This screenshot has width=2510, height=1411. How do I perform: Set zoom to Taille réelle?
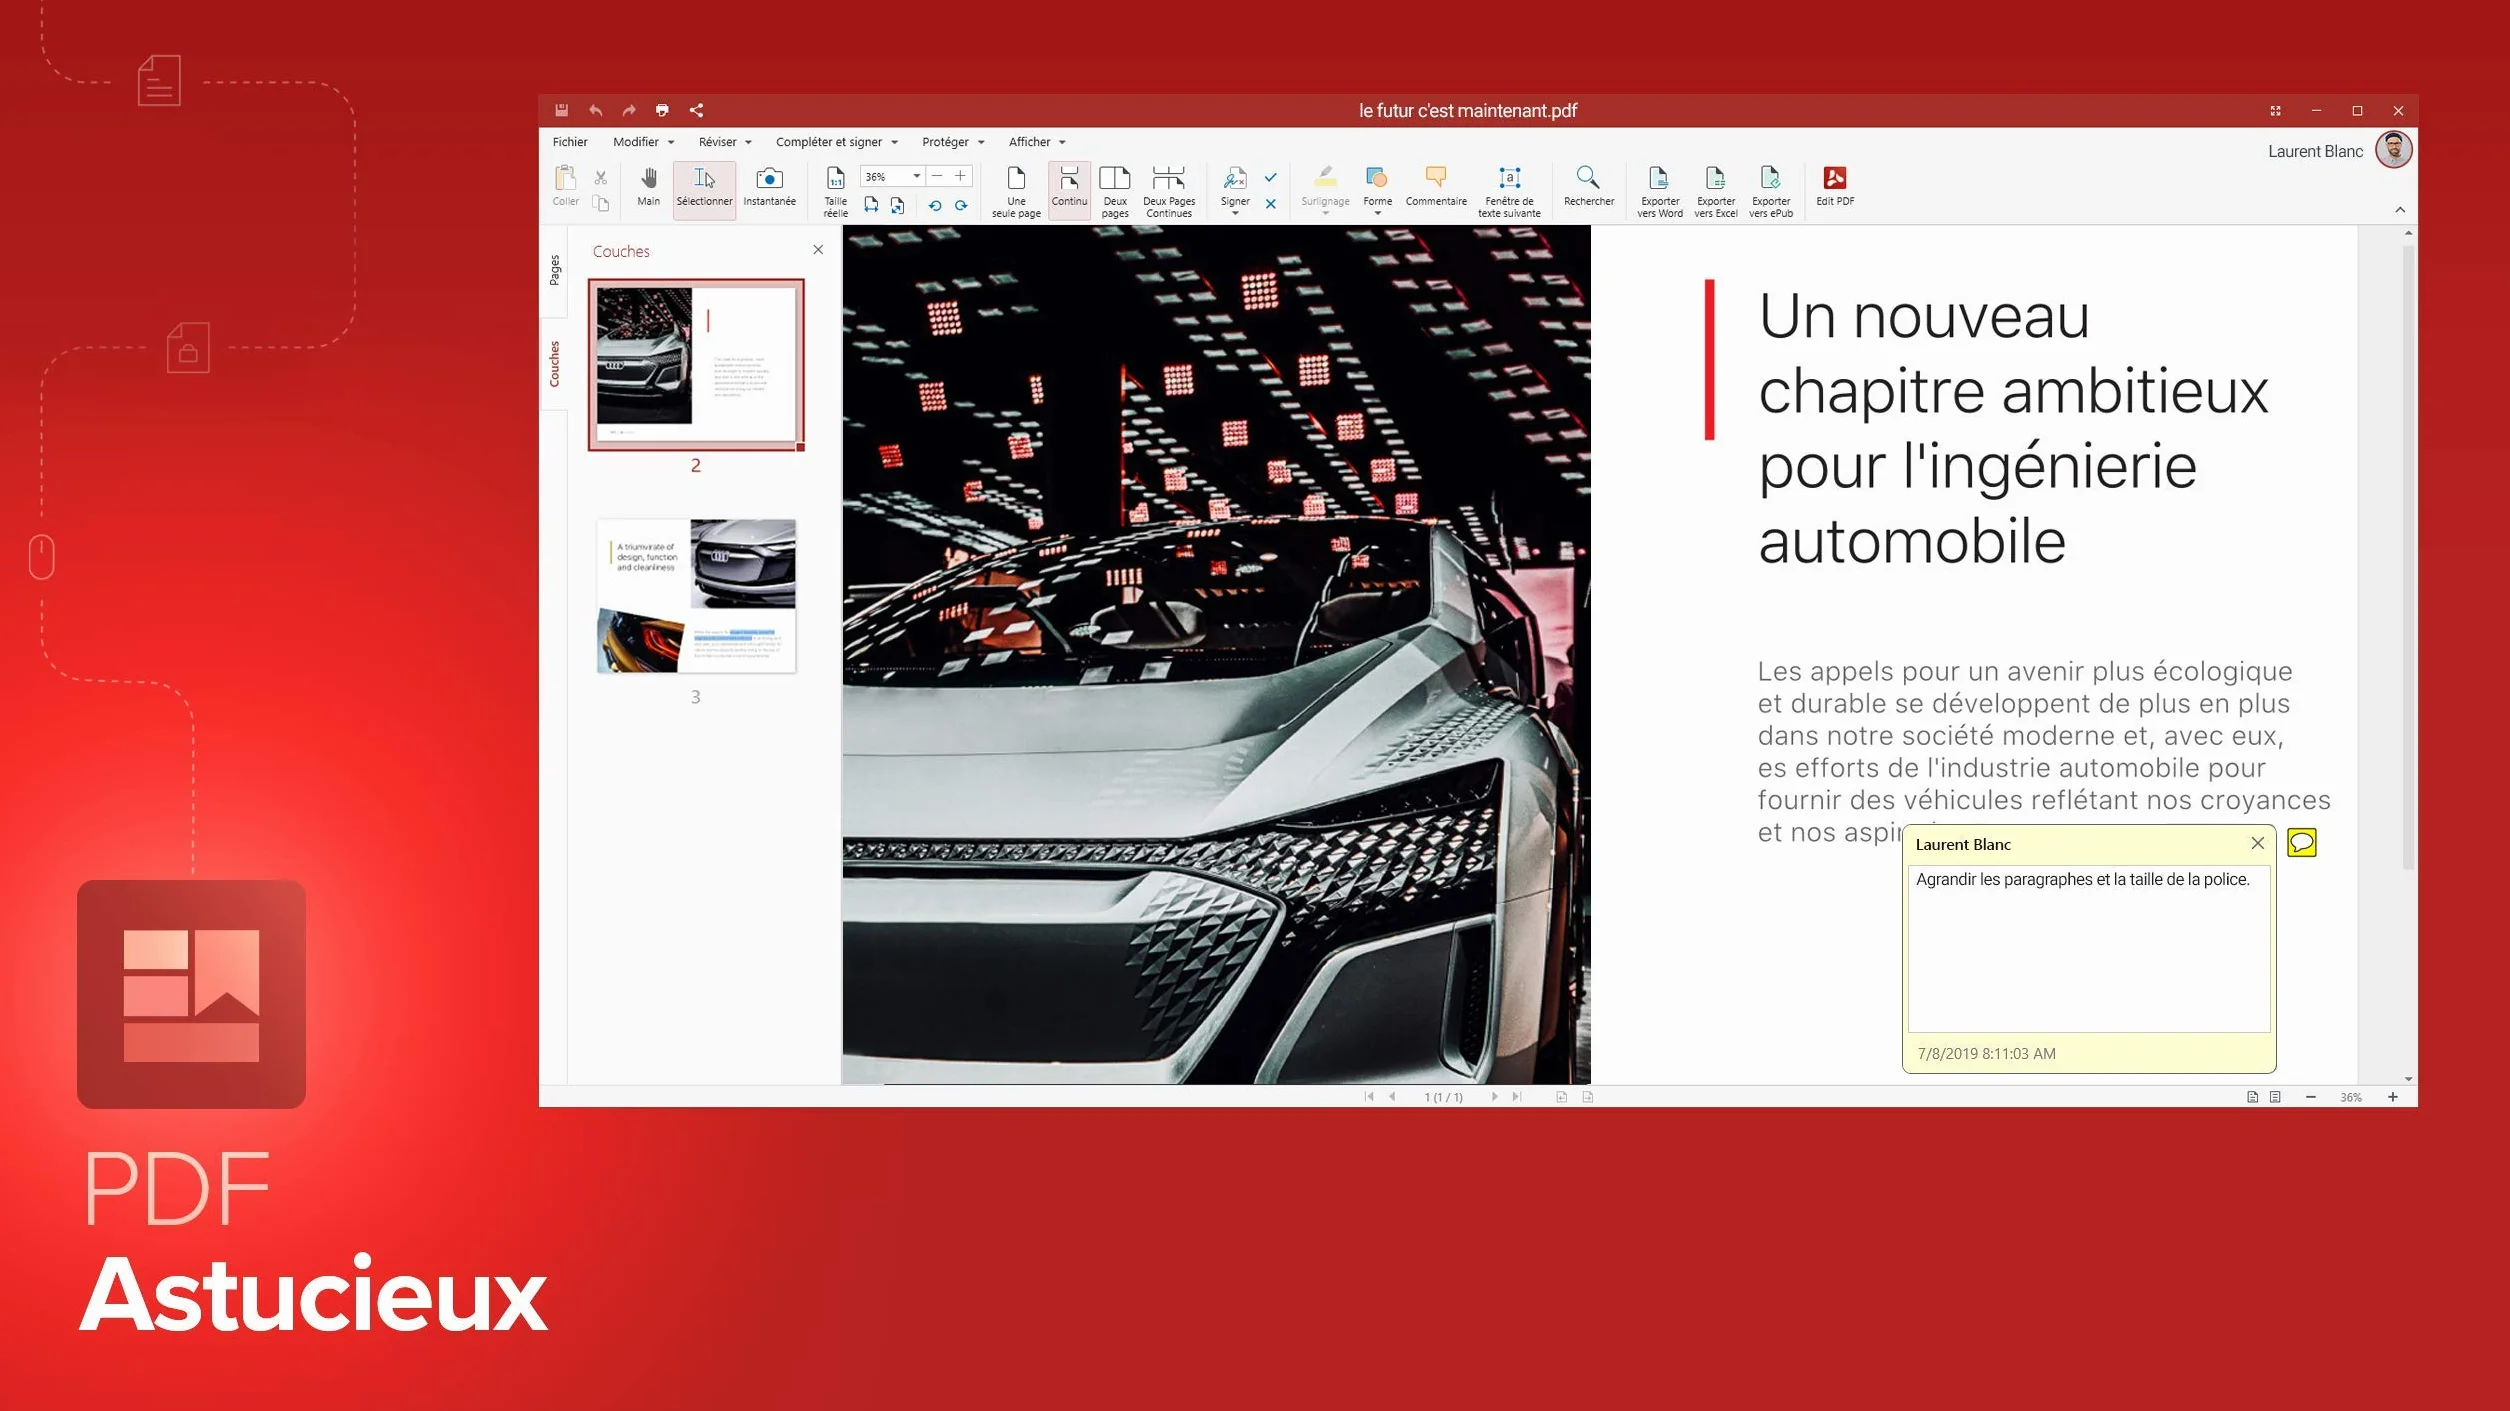click(835, 191)
